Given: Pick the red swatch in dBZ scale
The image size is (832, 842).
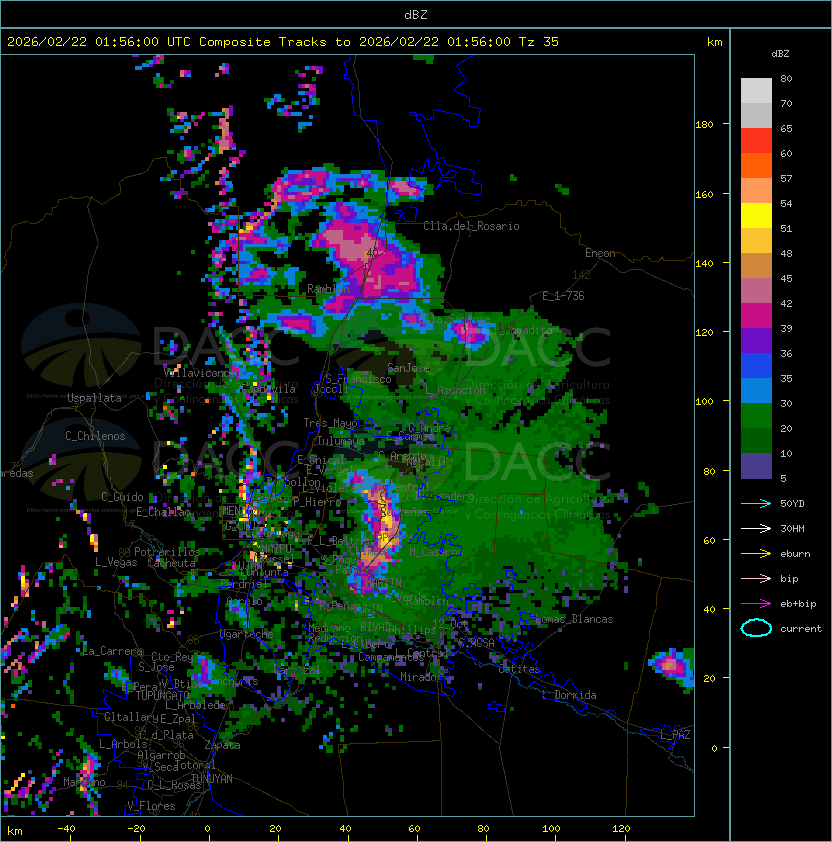Looking at the screenshot, I should coord(756,141).
